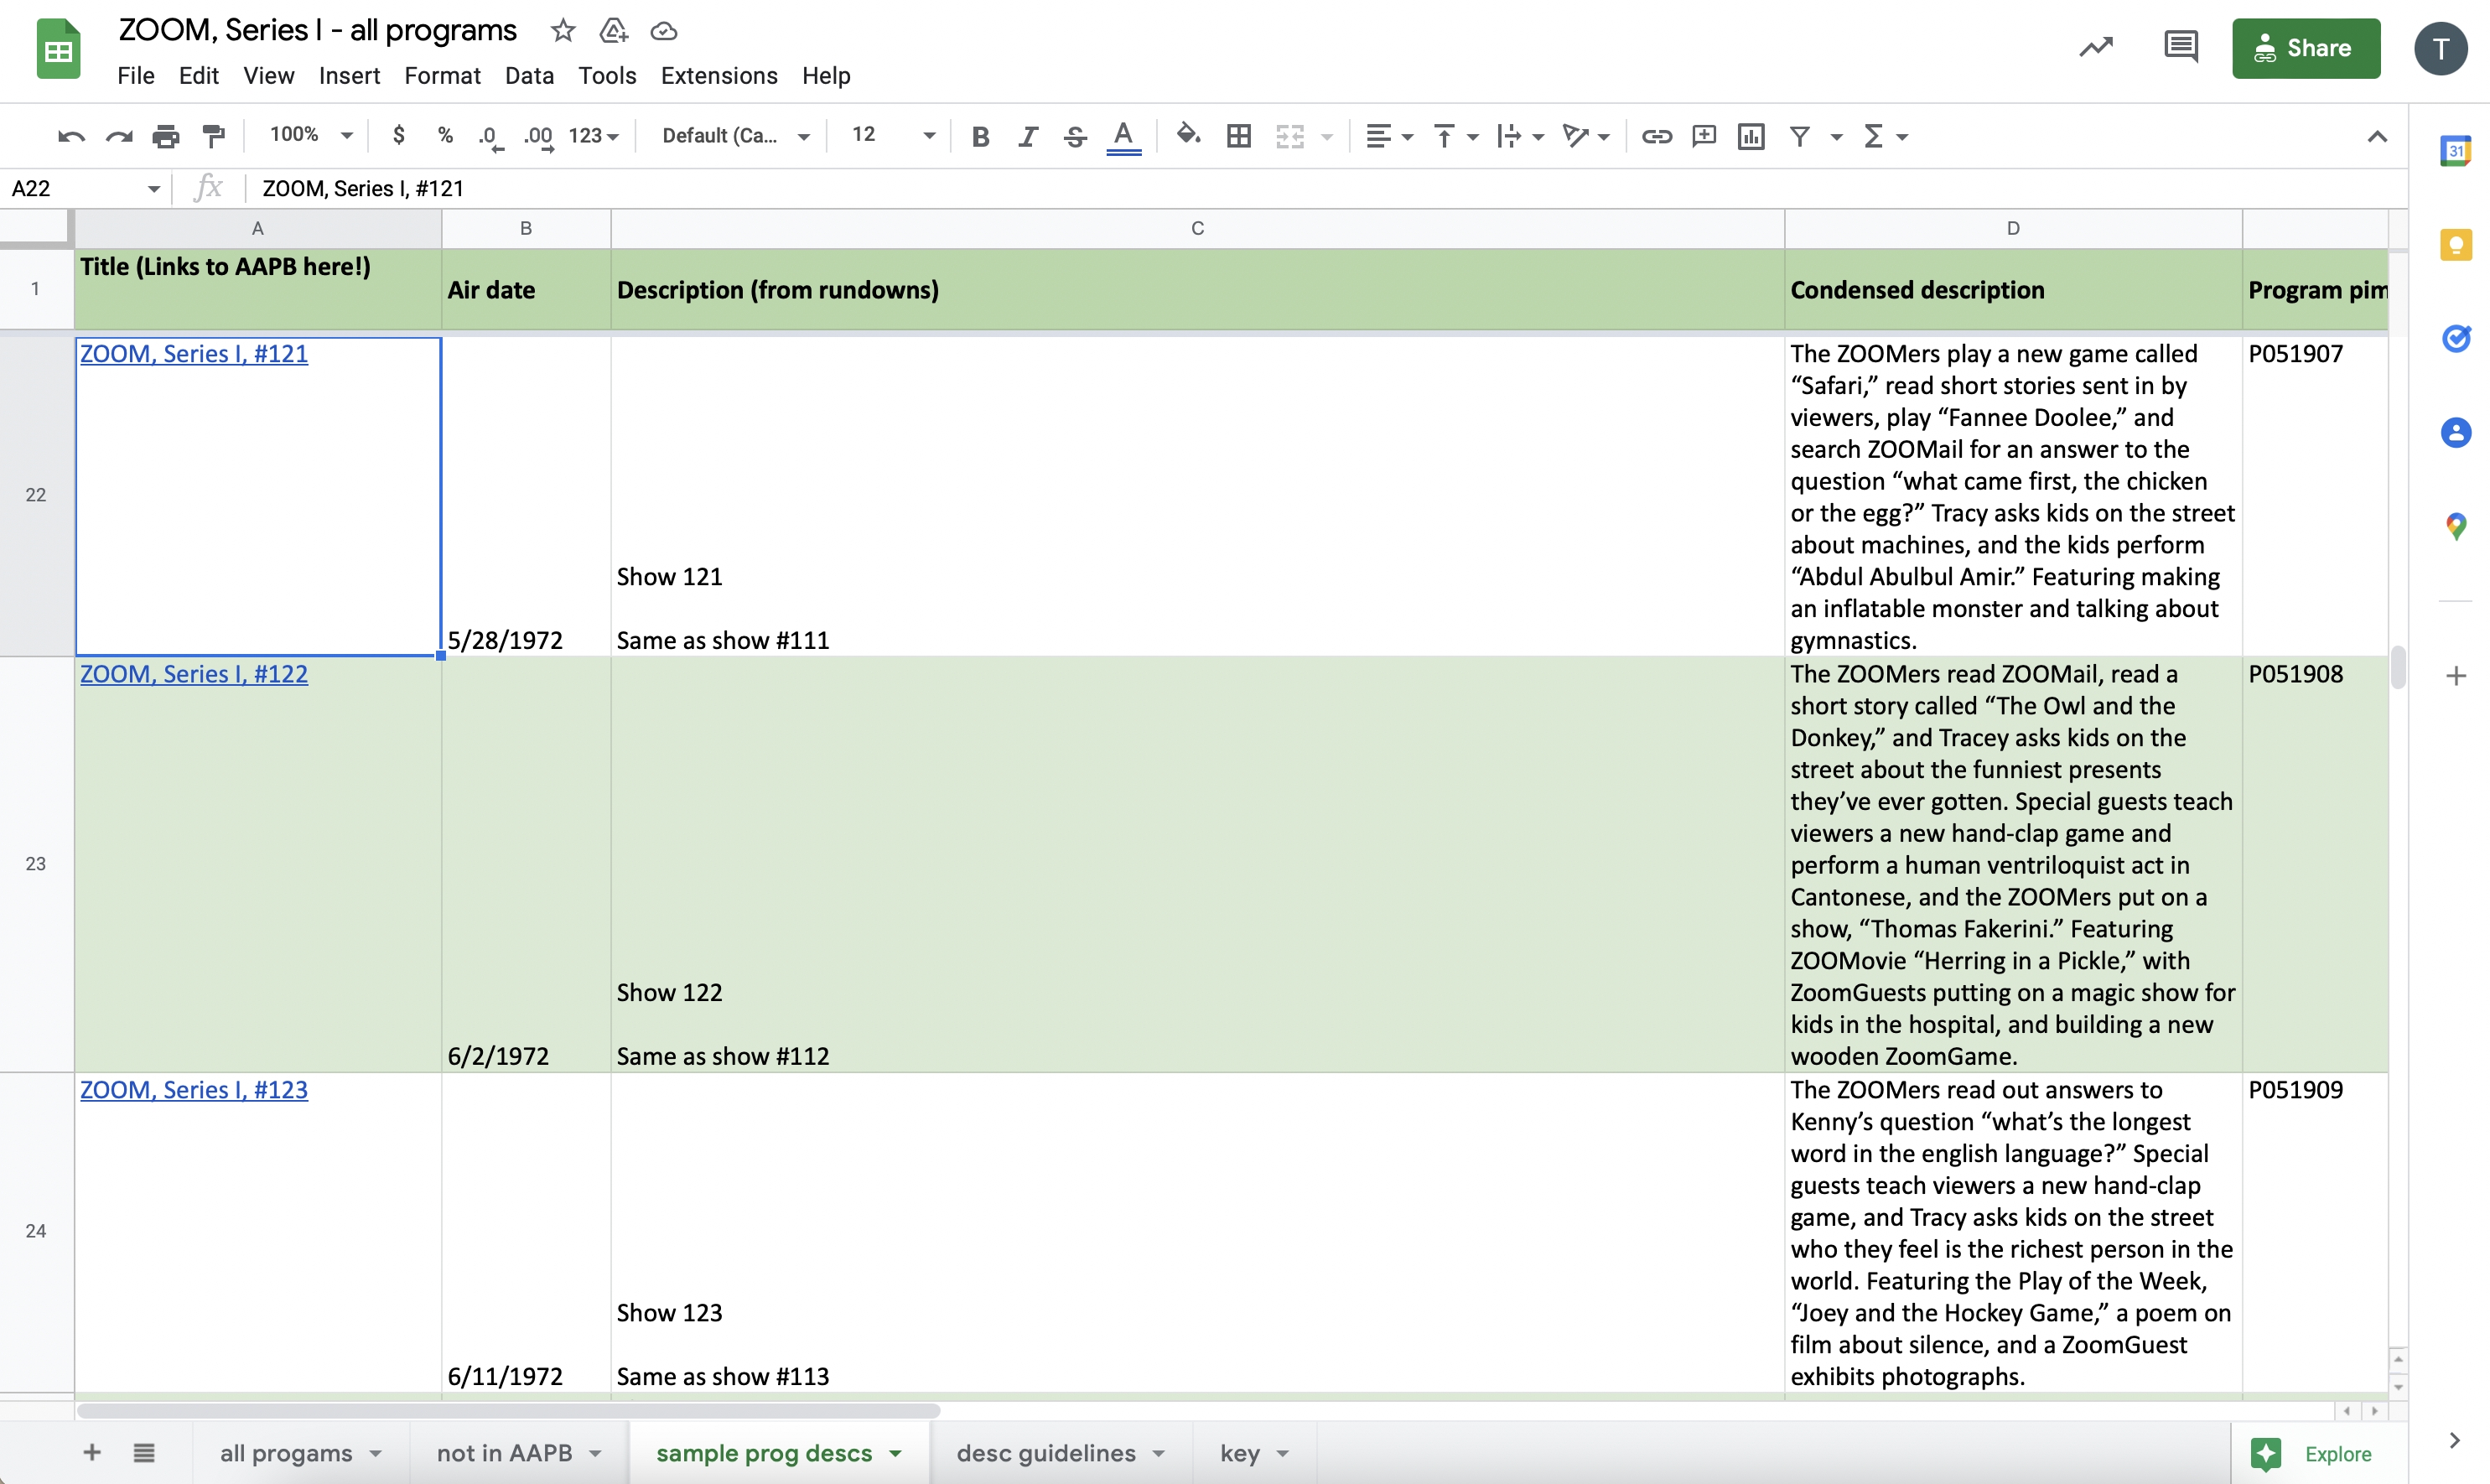
Task: Click the green Share button
Action: [2305, 48]
